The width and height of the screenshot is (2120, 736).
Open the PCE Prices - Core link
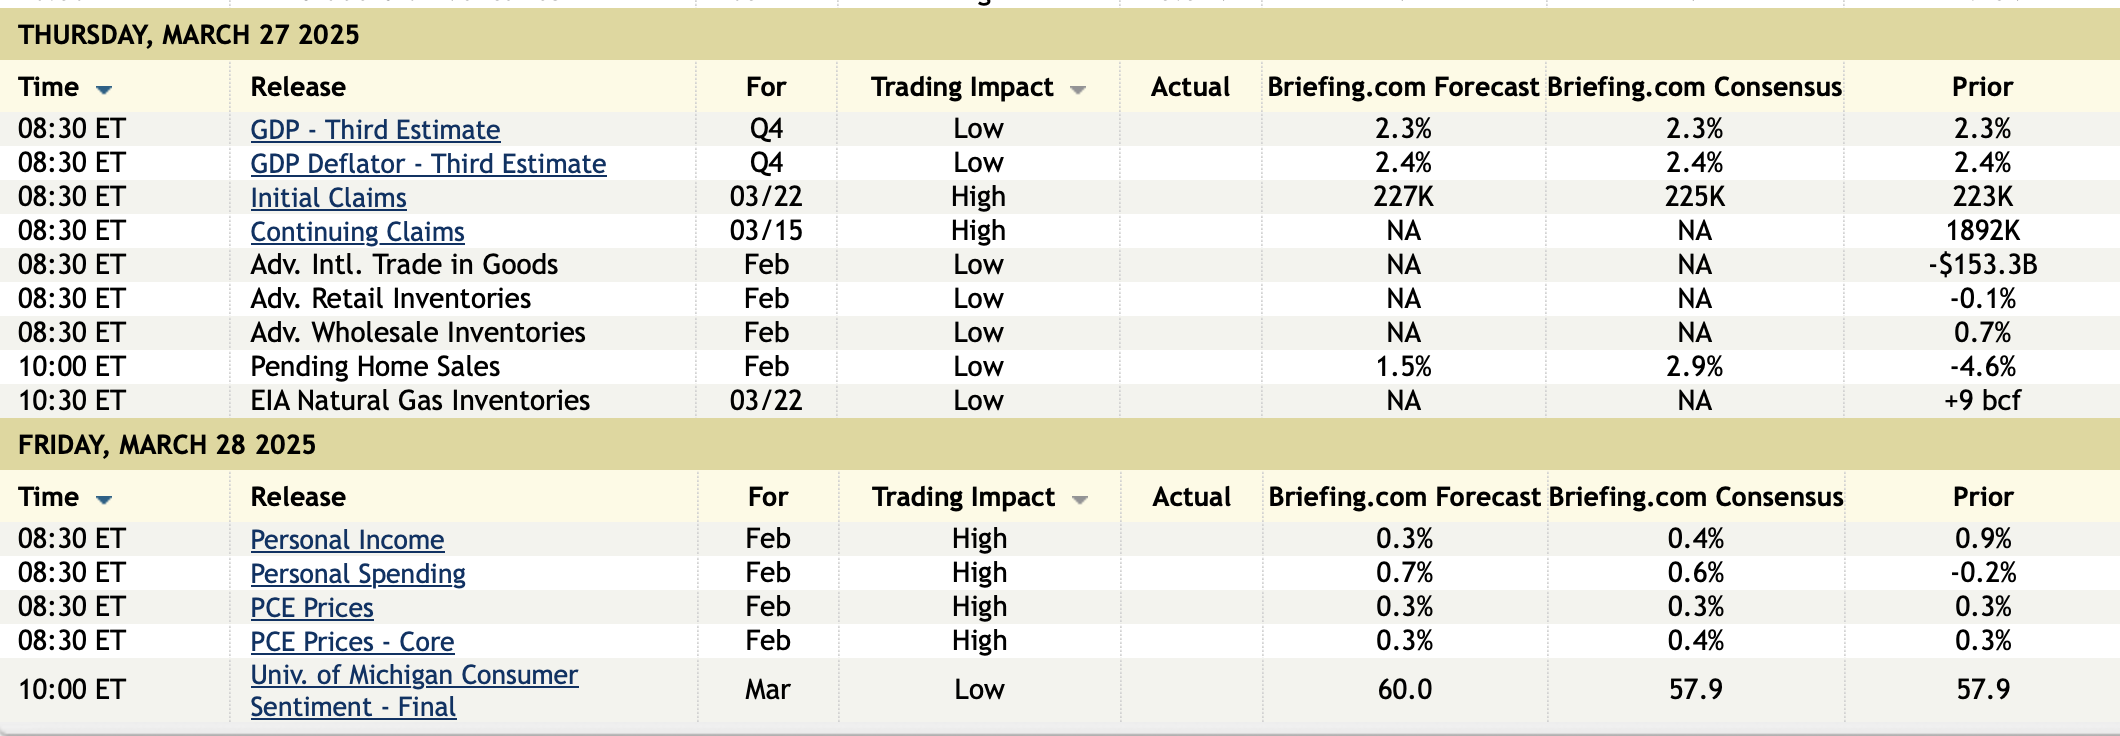[x=352, y=642]
